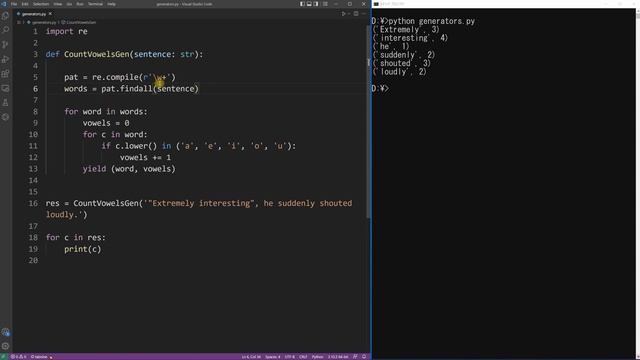Click line number 16 in the gutter
Viewport: 640px width, 360px height.
[33, 203]
